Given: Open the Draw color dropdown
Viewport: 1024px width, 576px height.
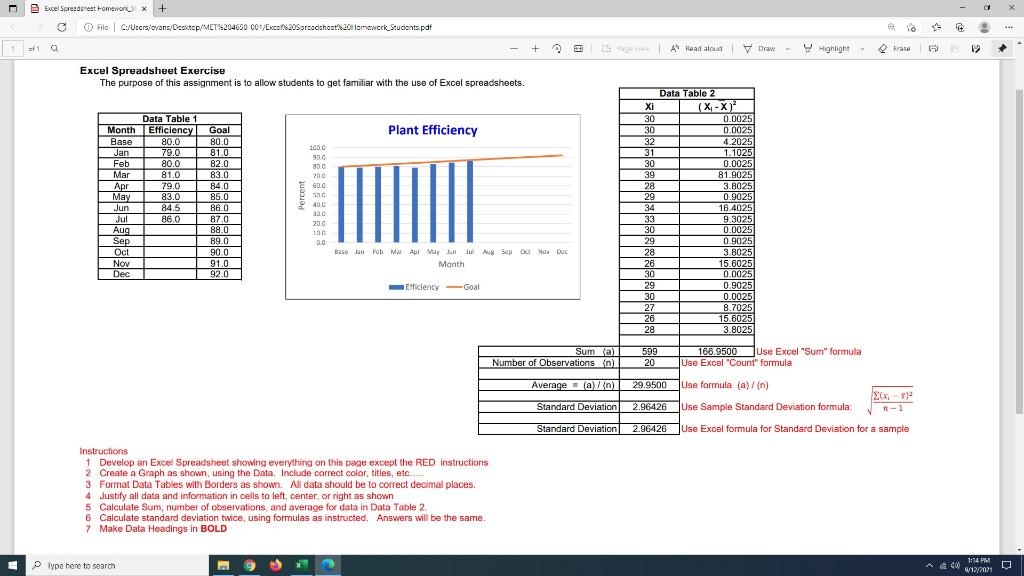Looking at the screenshot, I should 786,47.
